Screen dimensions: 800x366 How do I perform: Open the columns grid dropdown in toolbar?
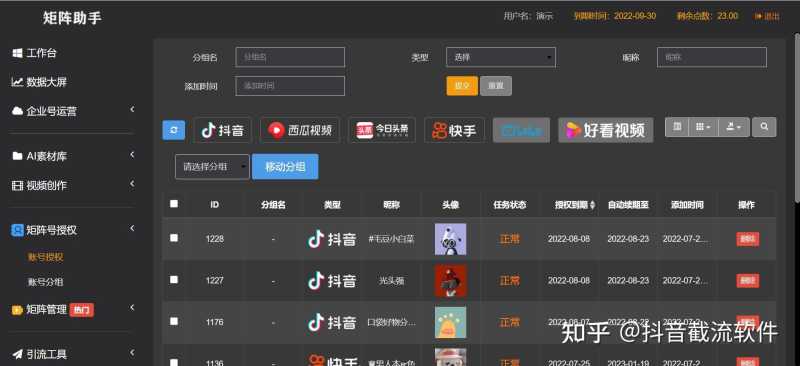click(x=704, y=127)
